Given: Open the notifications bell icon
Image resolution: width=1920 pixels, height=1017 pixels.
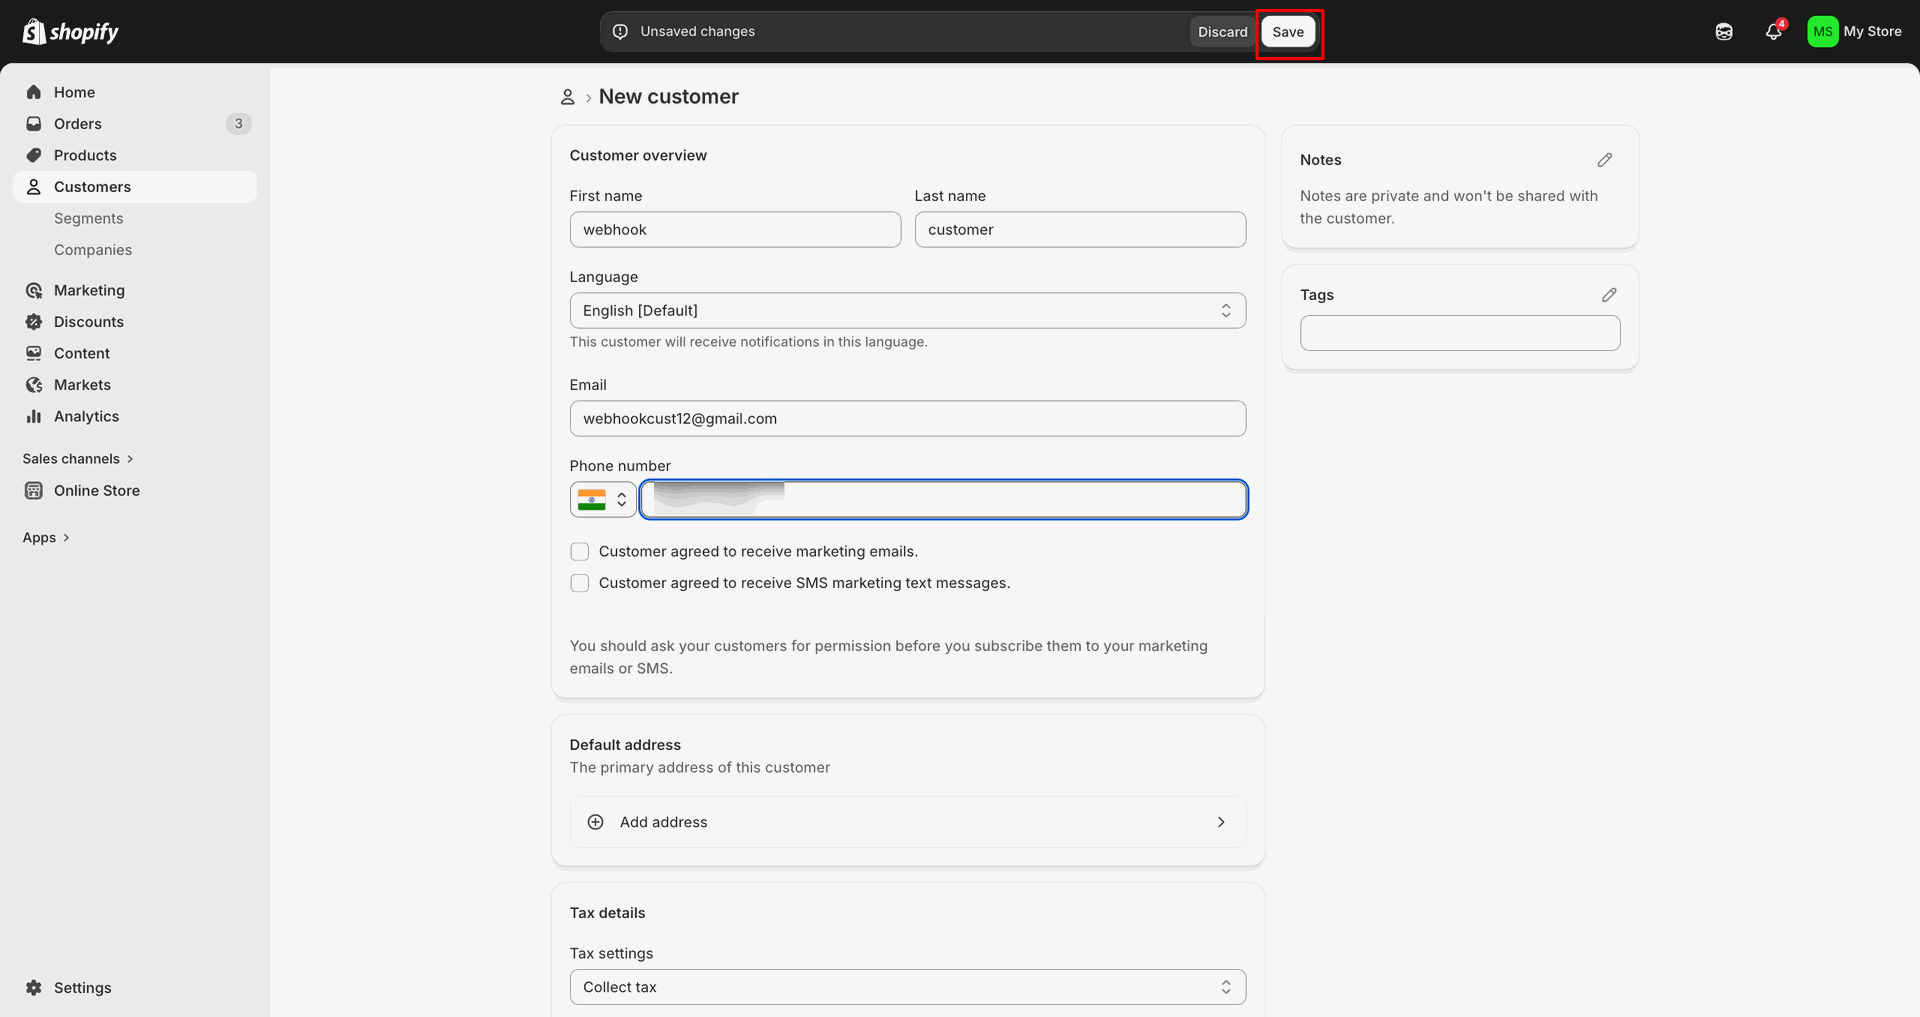Looking at the screenshot, I should click(x=1774, y=31).
